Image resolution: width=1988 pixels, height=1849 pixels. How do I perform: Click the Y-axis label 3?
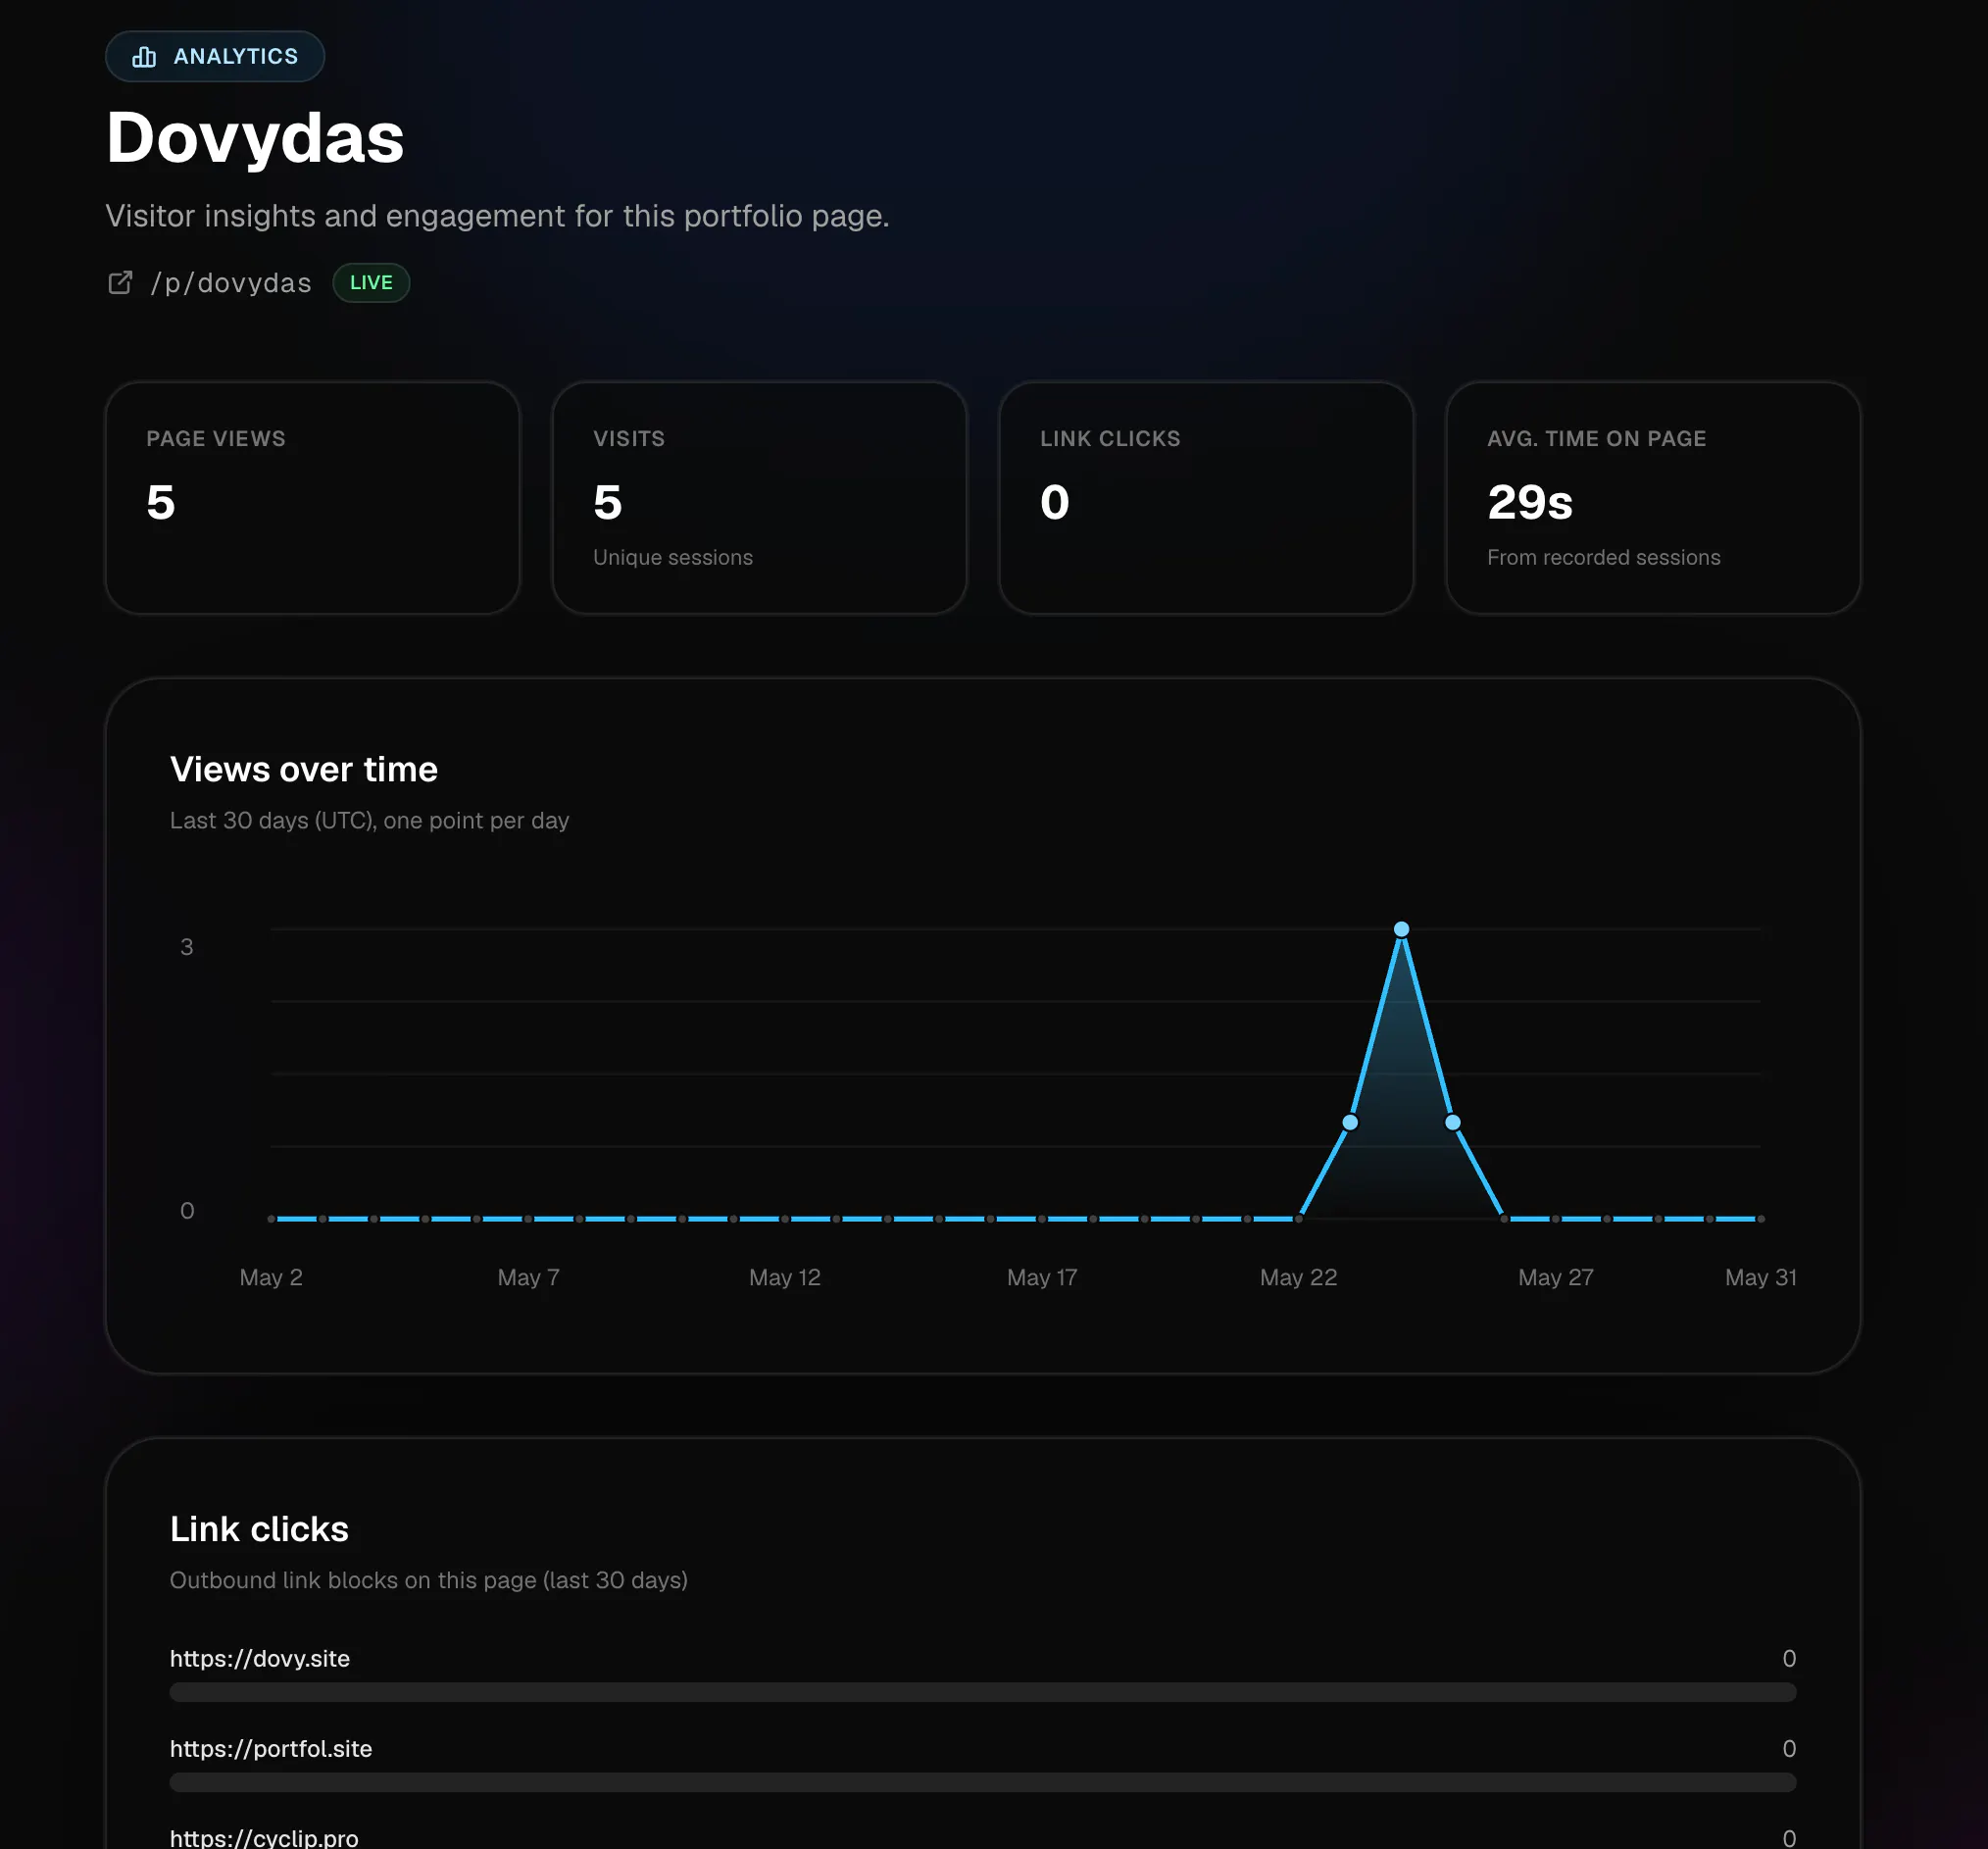[x=187, y=947]
